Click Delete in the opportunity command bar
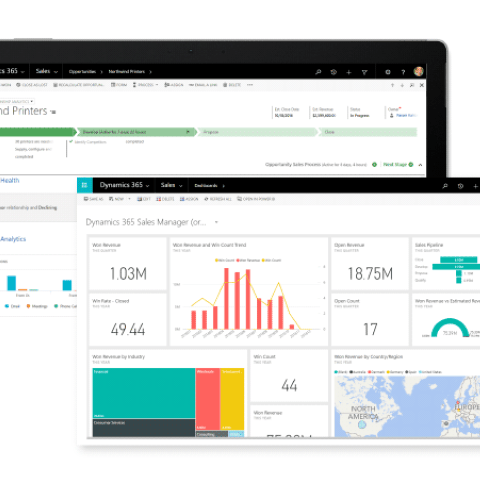This screenshot has width=480, height=480. [x=232, y=85]
